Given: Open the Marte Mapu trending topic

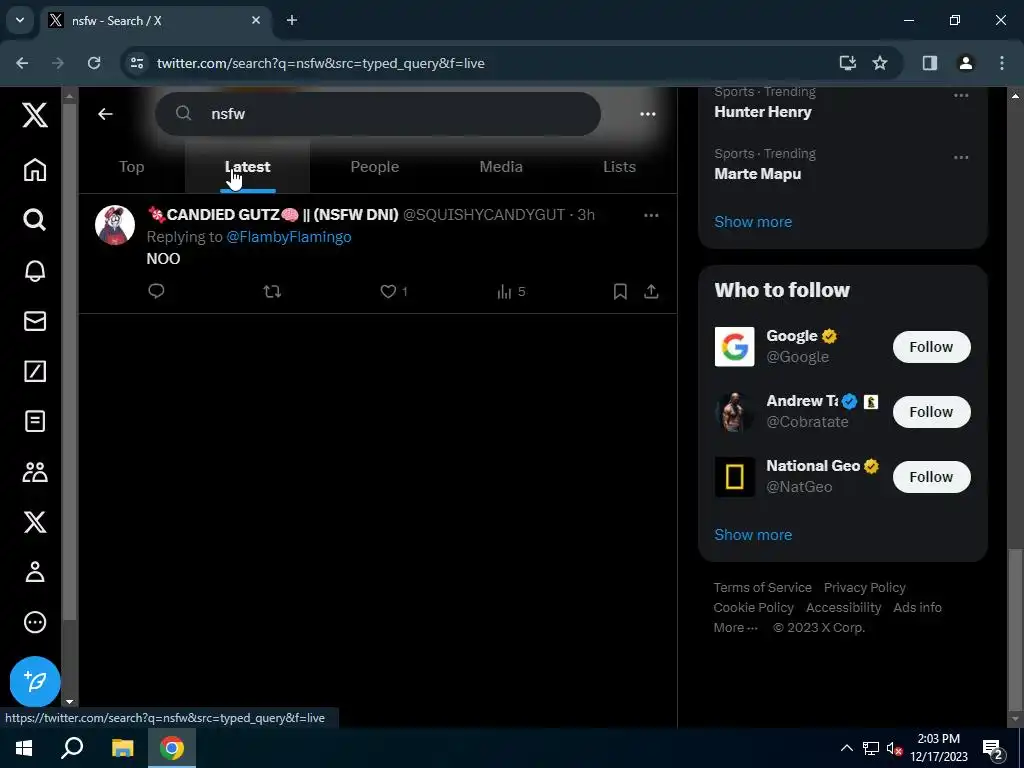Looking at the screenshot, I should click(x=758, y=174).
